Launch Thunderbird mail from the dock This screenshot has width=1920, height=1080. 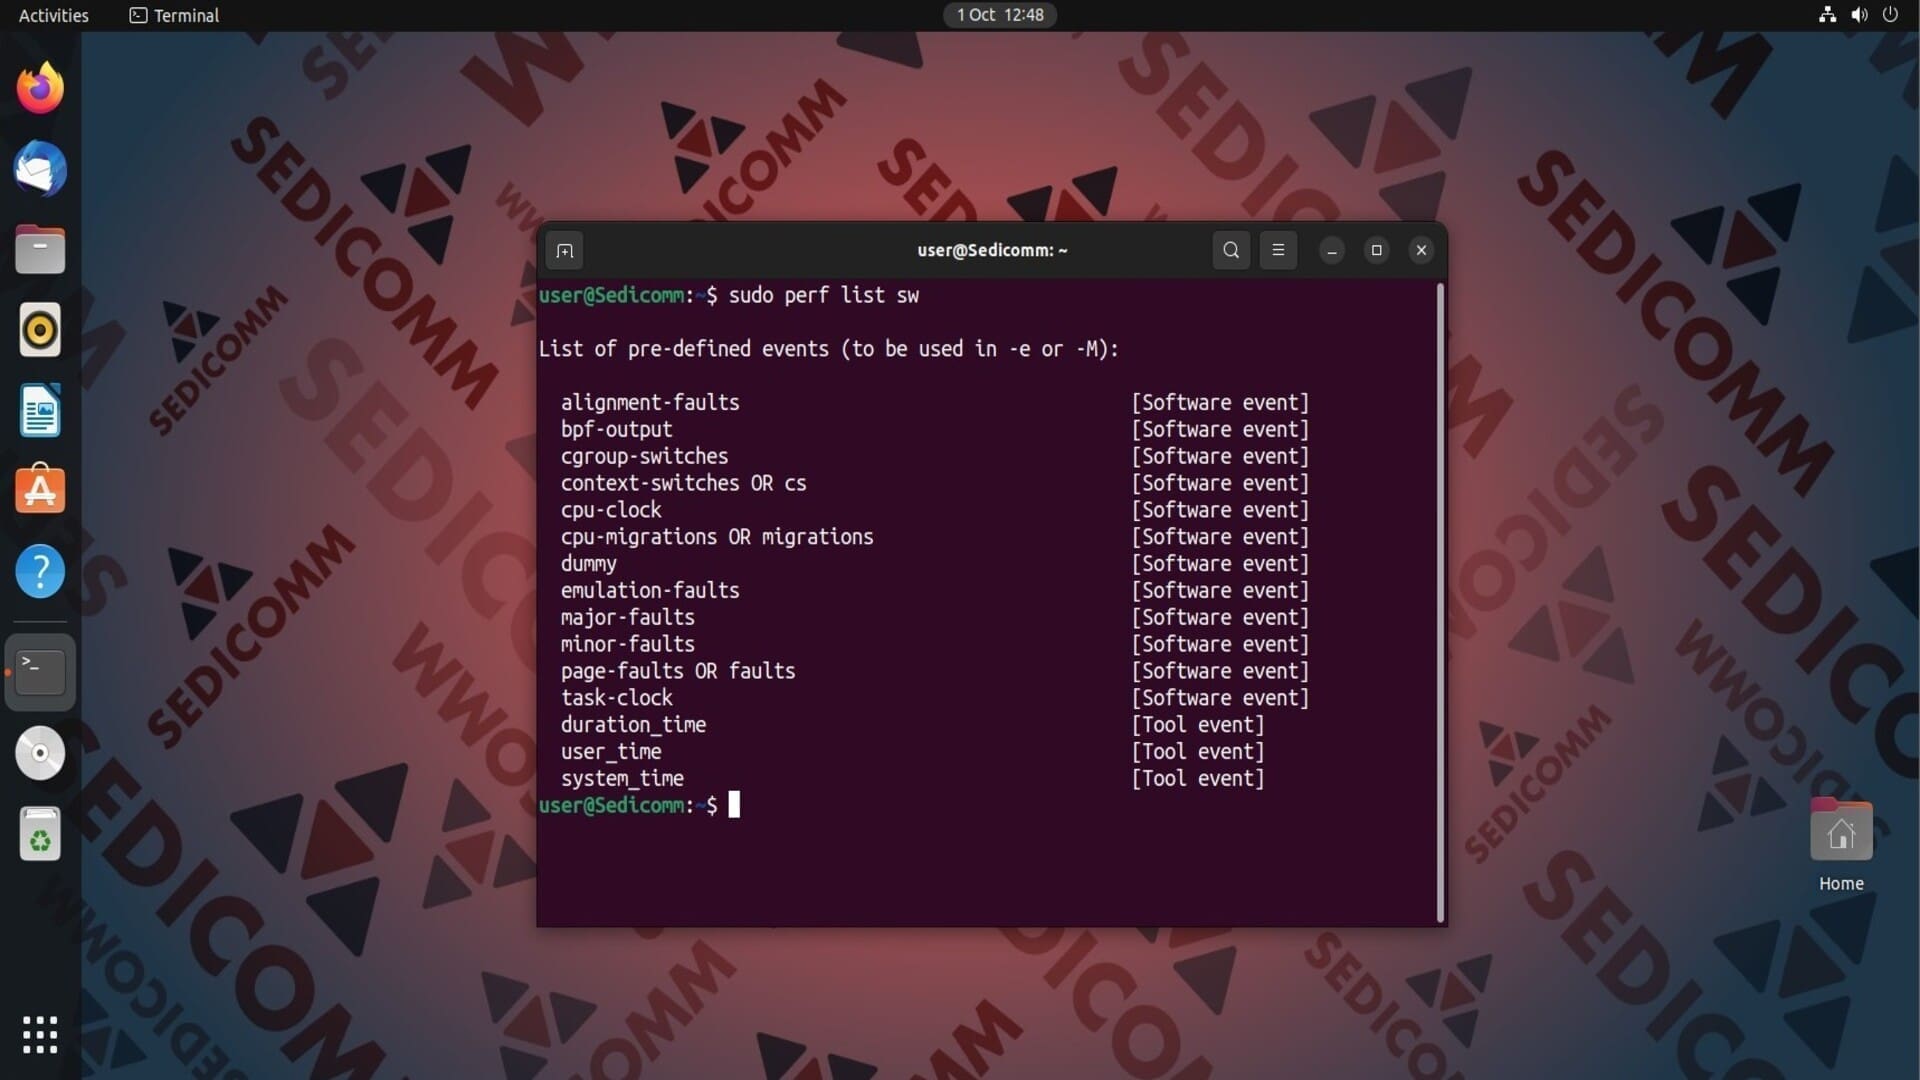40,168
